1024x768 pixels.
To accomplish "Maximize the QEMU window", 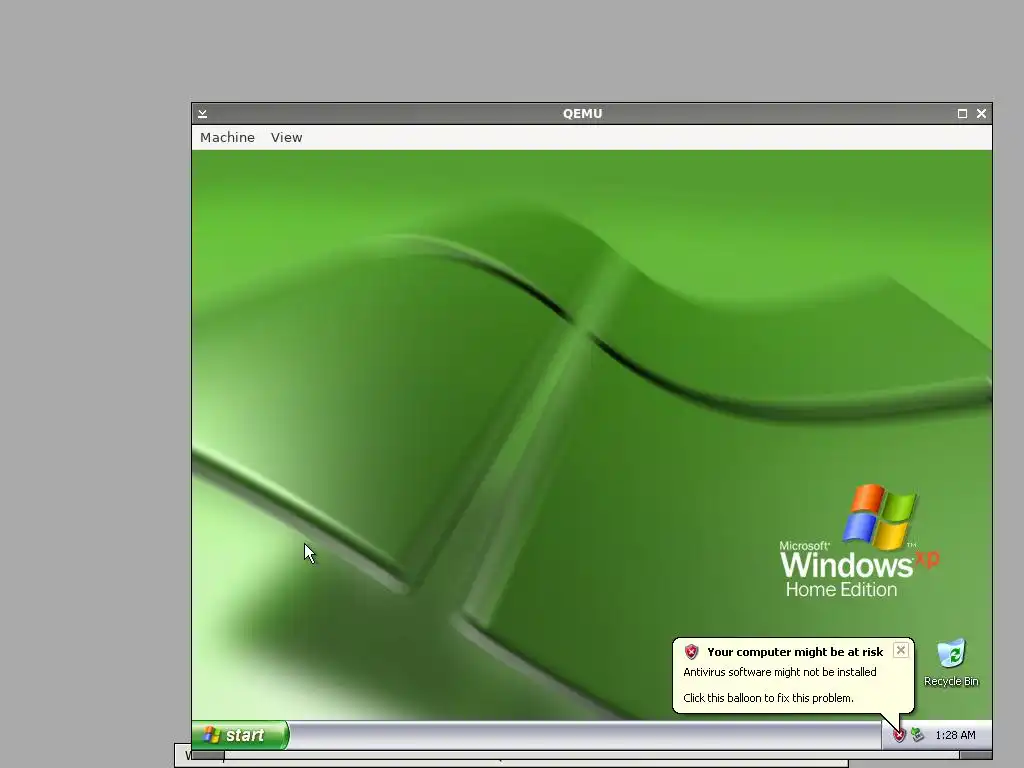I will click(962, 114).
